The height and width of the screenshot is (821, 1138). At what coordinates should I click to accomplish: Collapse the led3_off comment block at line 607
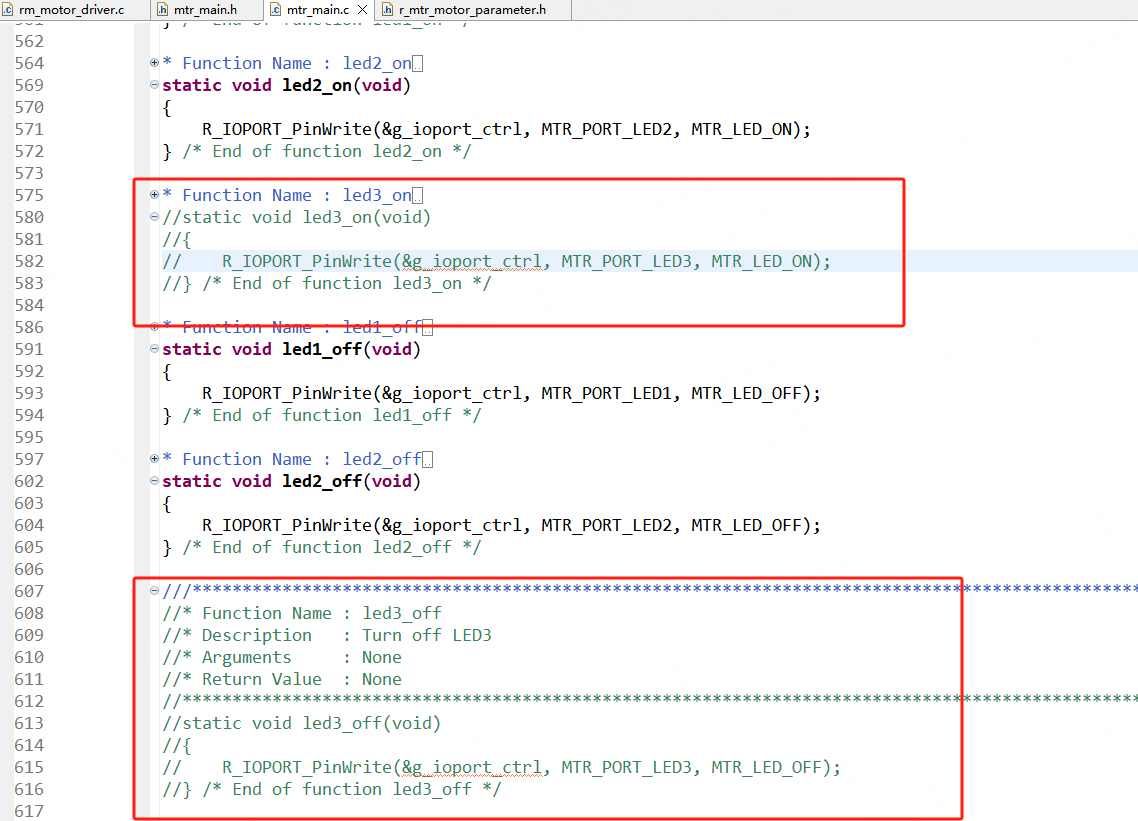click(x=154, y=591)
